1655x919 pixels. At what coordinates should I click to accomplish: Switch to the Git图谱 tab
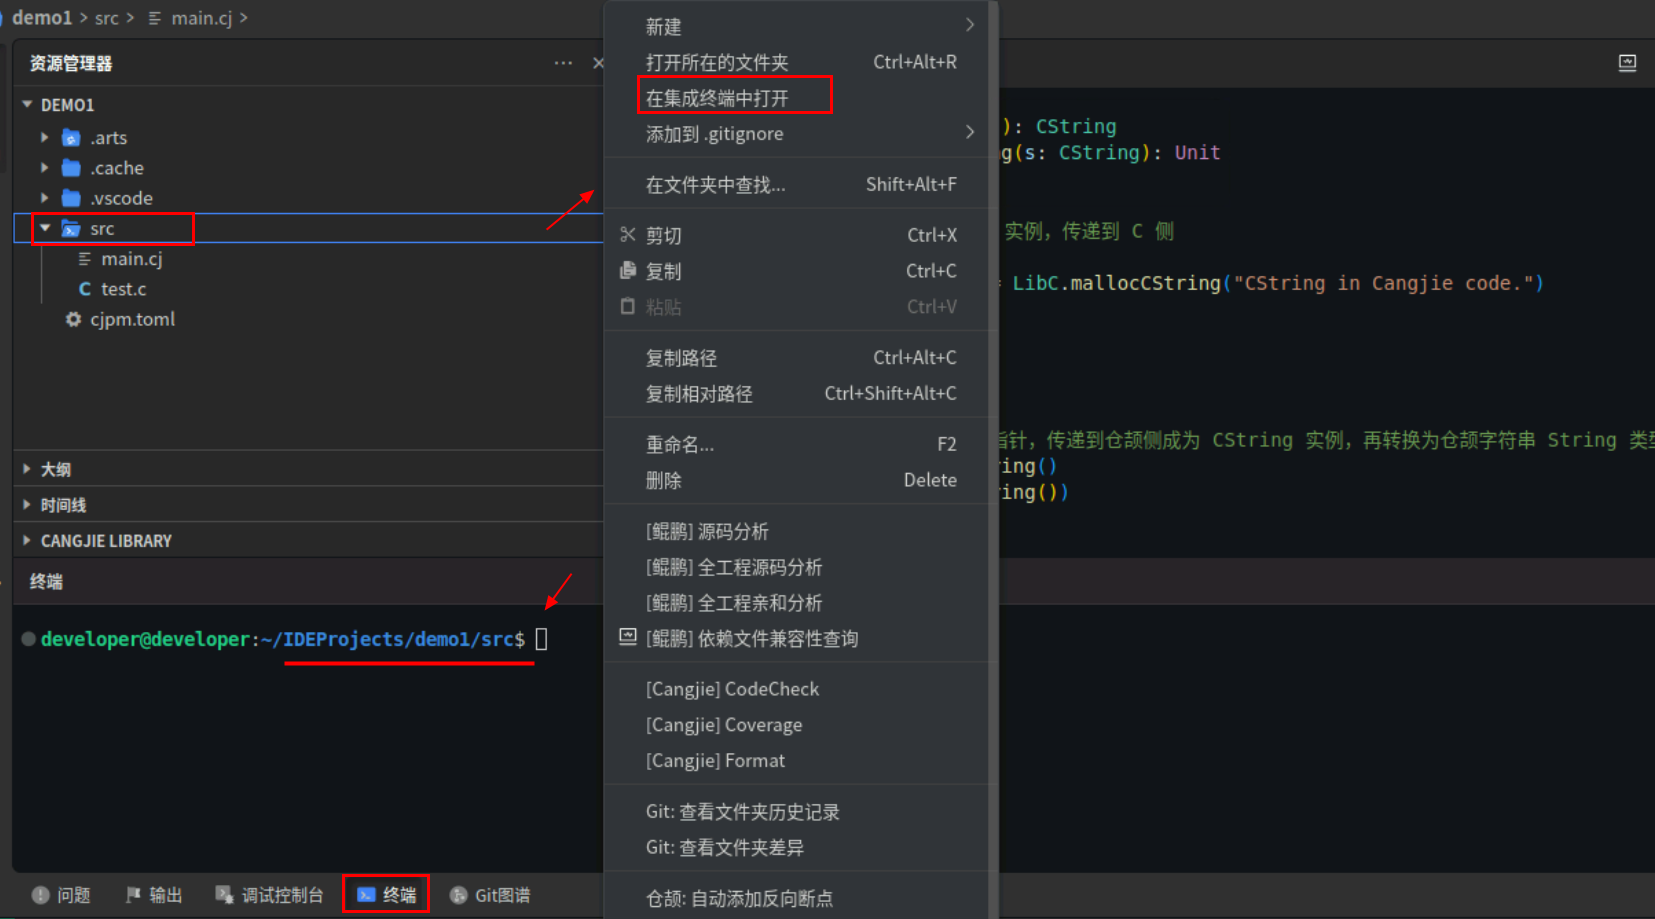pyautogui.click(x=490, y=895)
